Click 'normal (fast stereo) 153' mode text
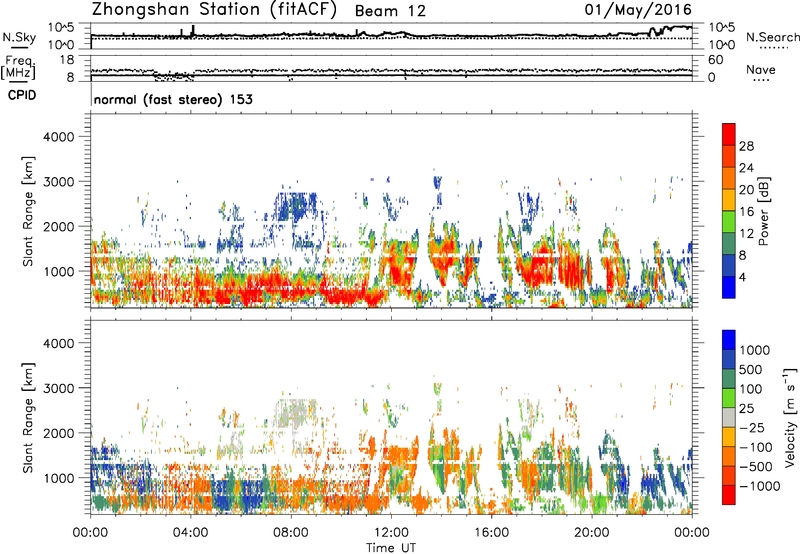Viewport: 800px width, 554px height. [x=173, y=99]
